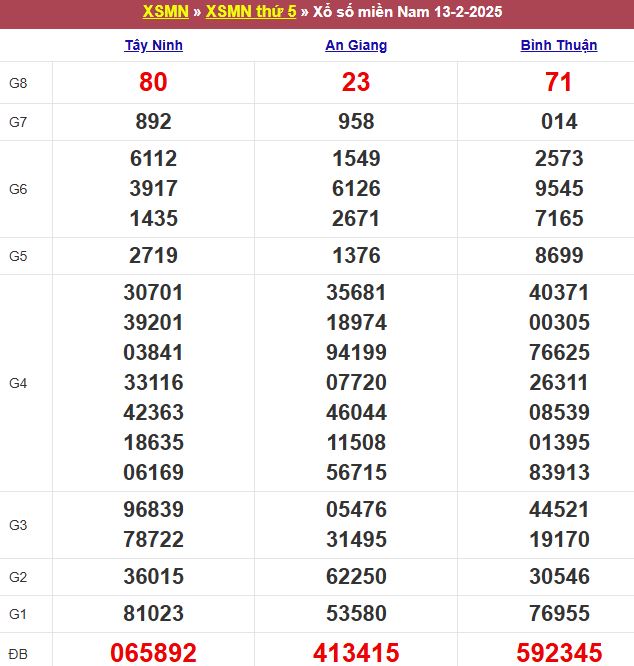Open the Bình Thuận province link
This screenshot has width=634, height=666.
point(559,45)
